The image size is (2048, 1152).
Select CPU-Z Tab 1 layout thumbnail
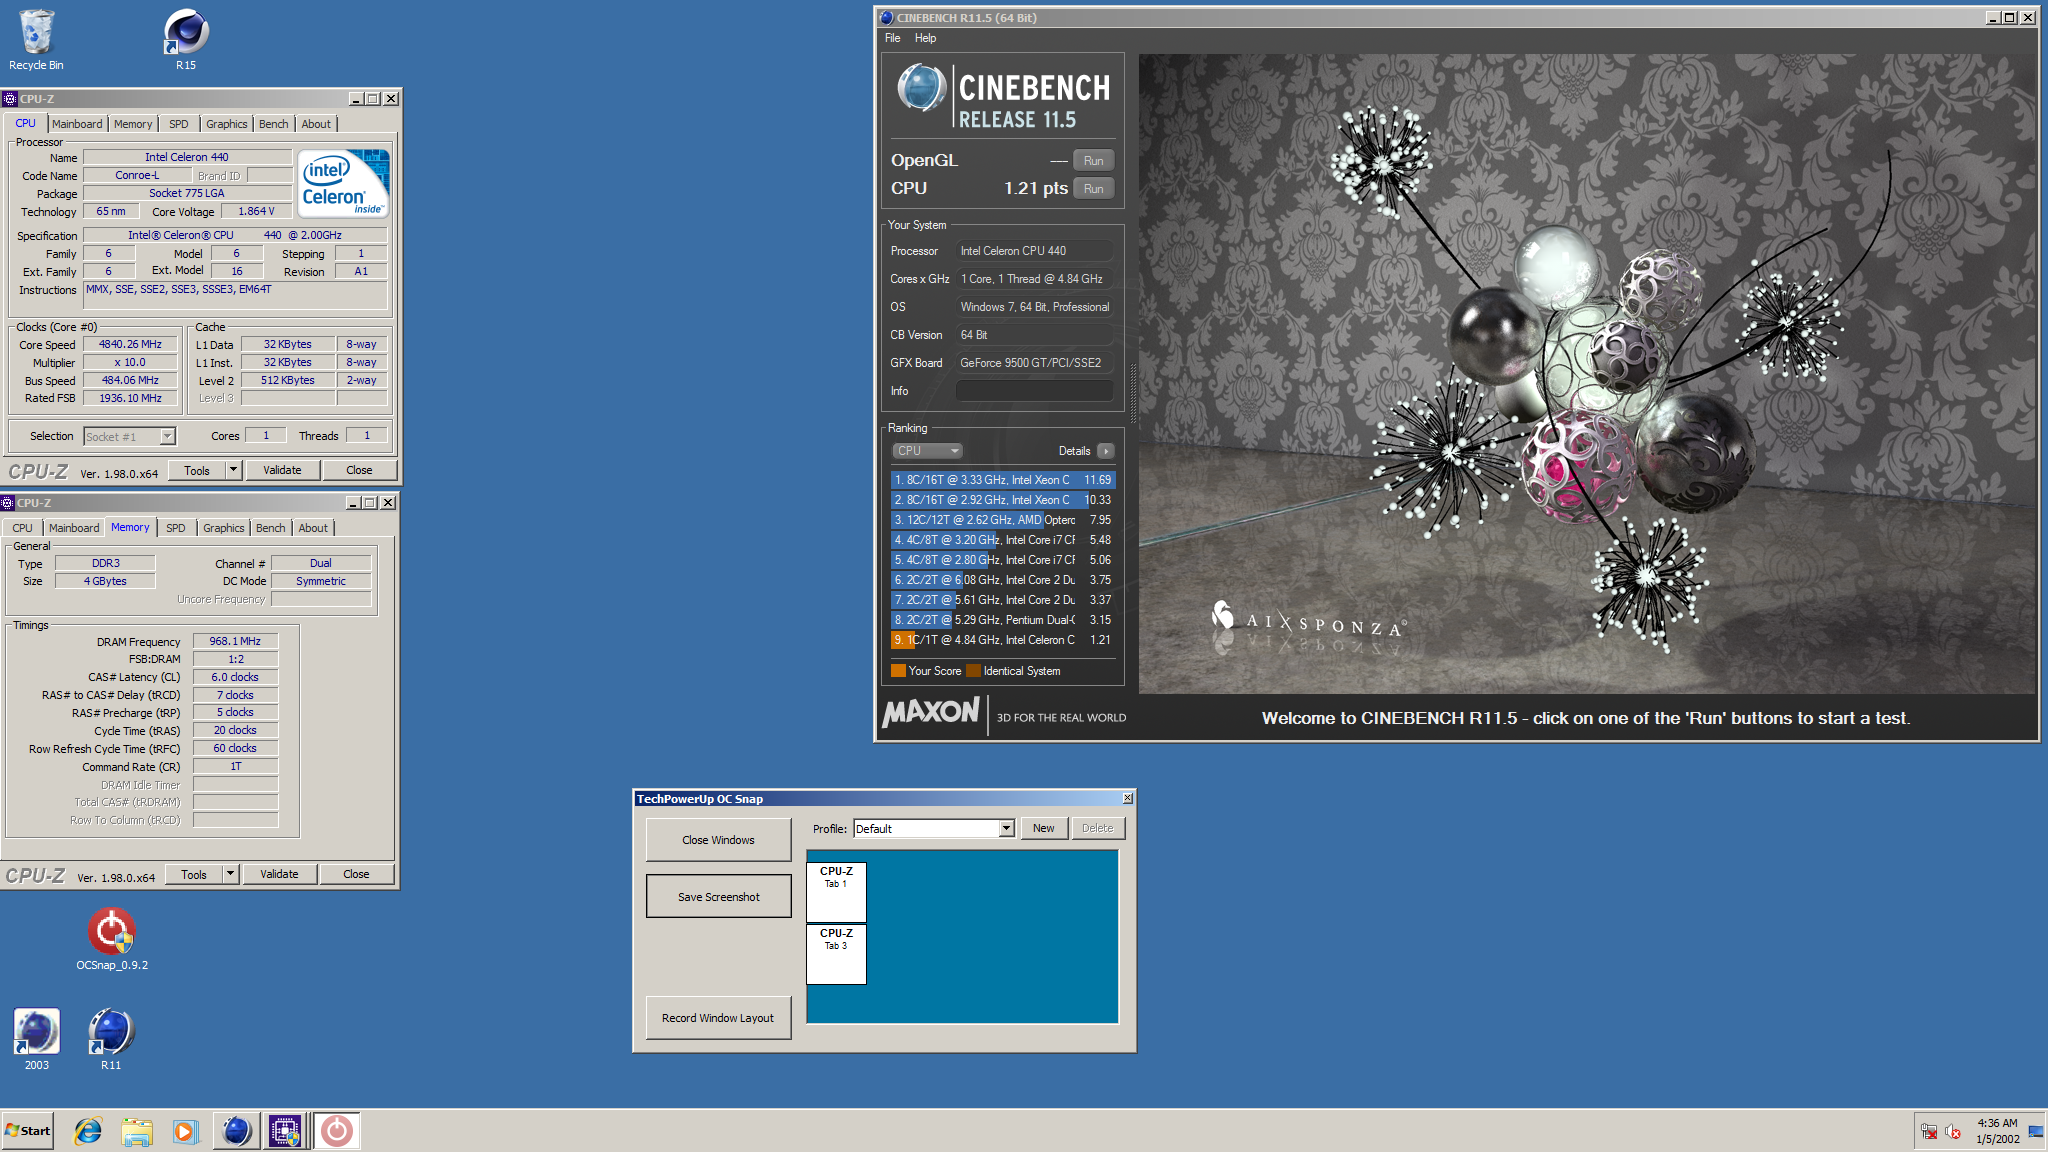point(836,892)
